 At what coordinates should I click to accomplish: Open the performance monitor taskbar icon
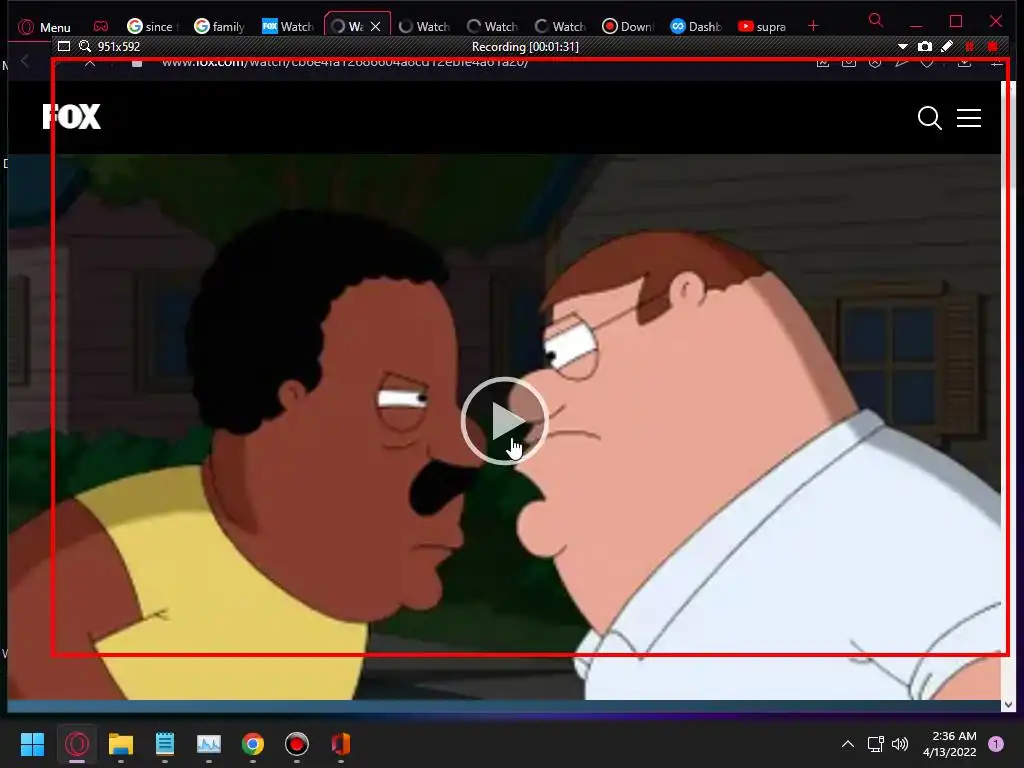[x=209, y=744]
